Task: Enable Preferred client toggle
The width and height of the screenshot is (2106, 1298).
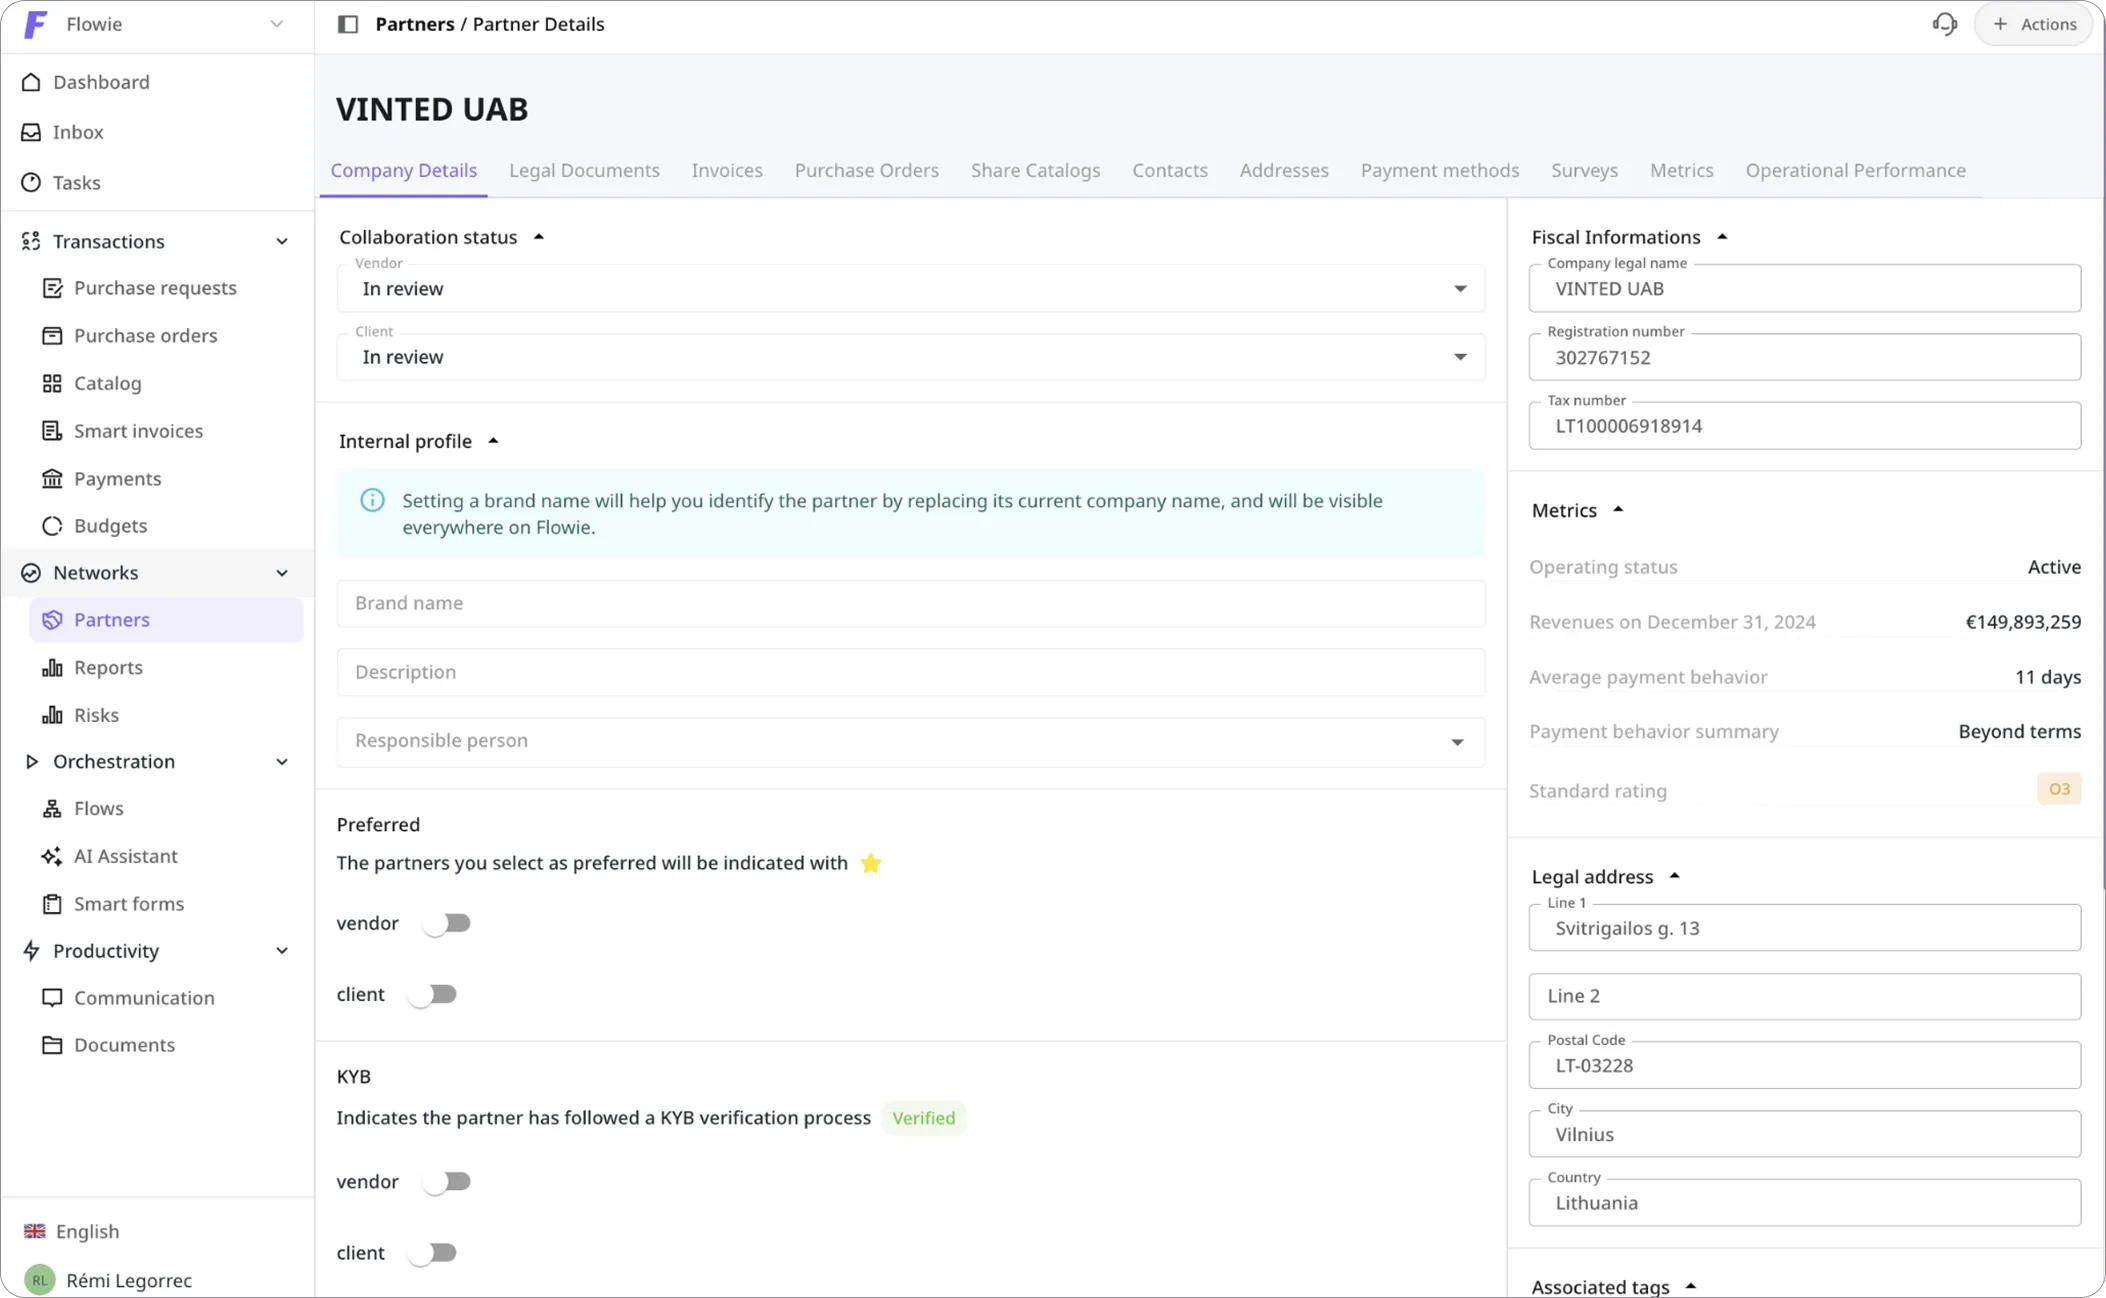Action: (x=432, y=994)
